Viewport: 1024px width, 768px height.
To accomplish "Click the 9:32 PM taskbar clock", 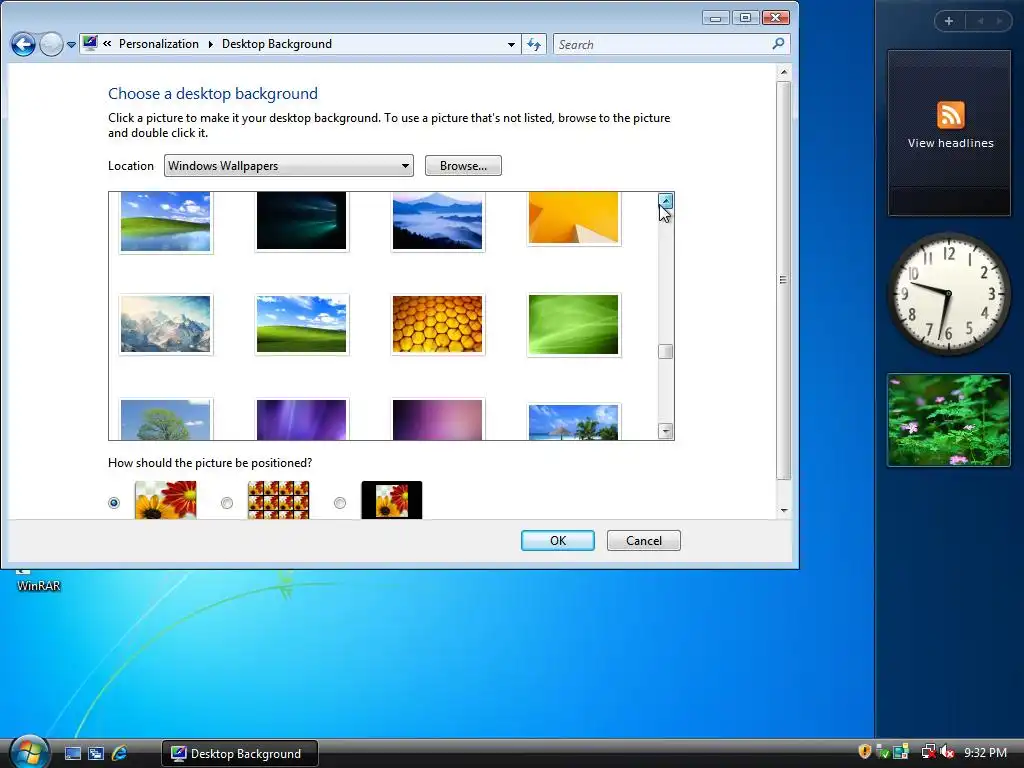I will point(985,753).
